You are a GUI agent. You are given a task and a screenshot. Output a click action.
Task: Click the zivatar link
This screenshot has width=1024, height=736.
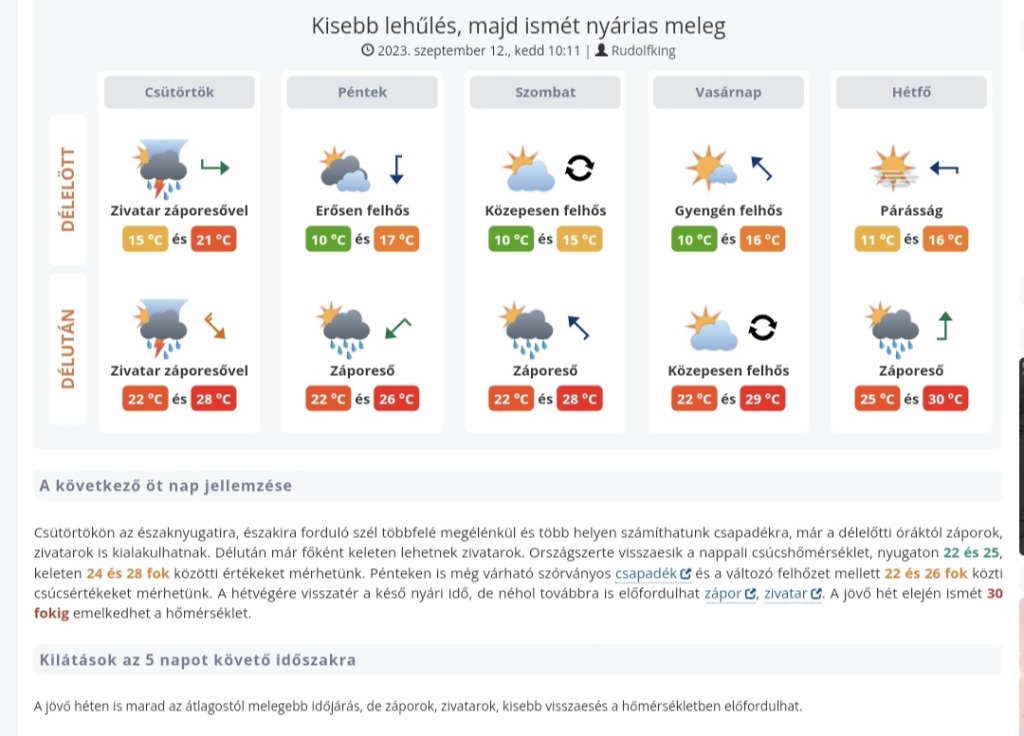tap(786, 593)
